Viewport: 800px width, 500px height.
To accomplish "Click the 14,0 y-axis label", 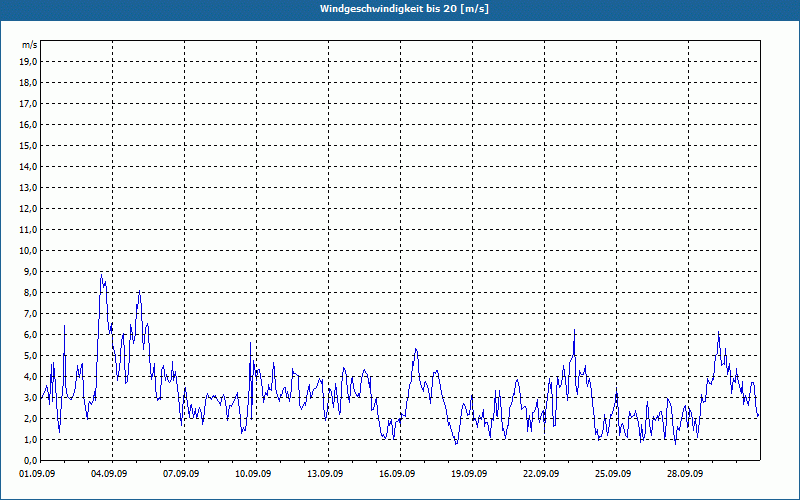I will click(28, 166).
